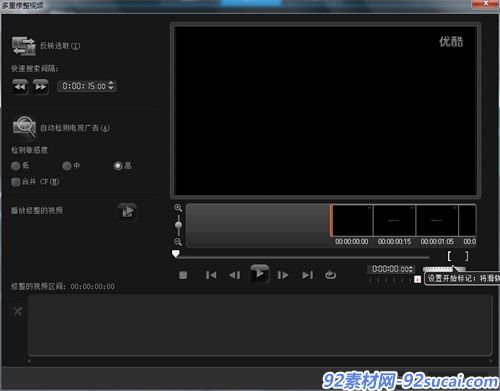Image resolution: width=500 pixels, height=391 pixels.
Task: Adjust the playback timecode spinner arrows
Action: click(x=411, y=269)
